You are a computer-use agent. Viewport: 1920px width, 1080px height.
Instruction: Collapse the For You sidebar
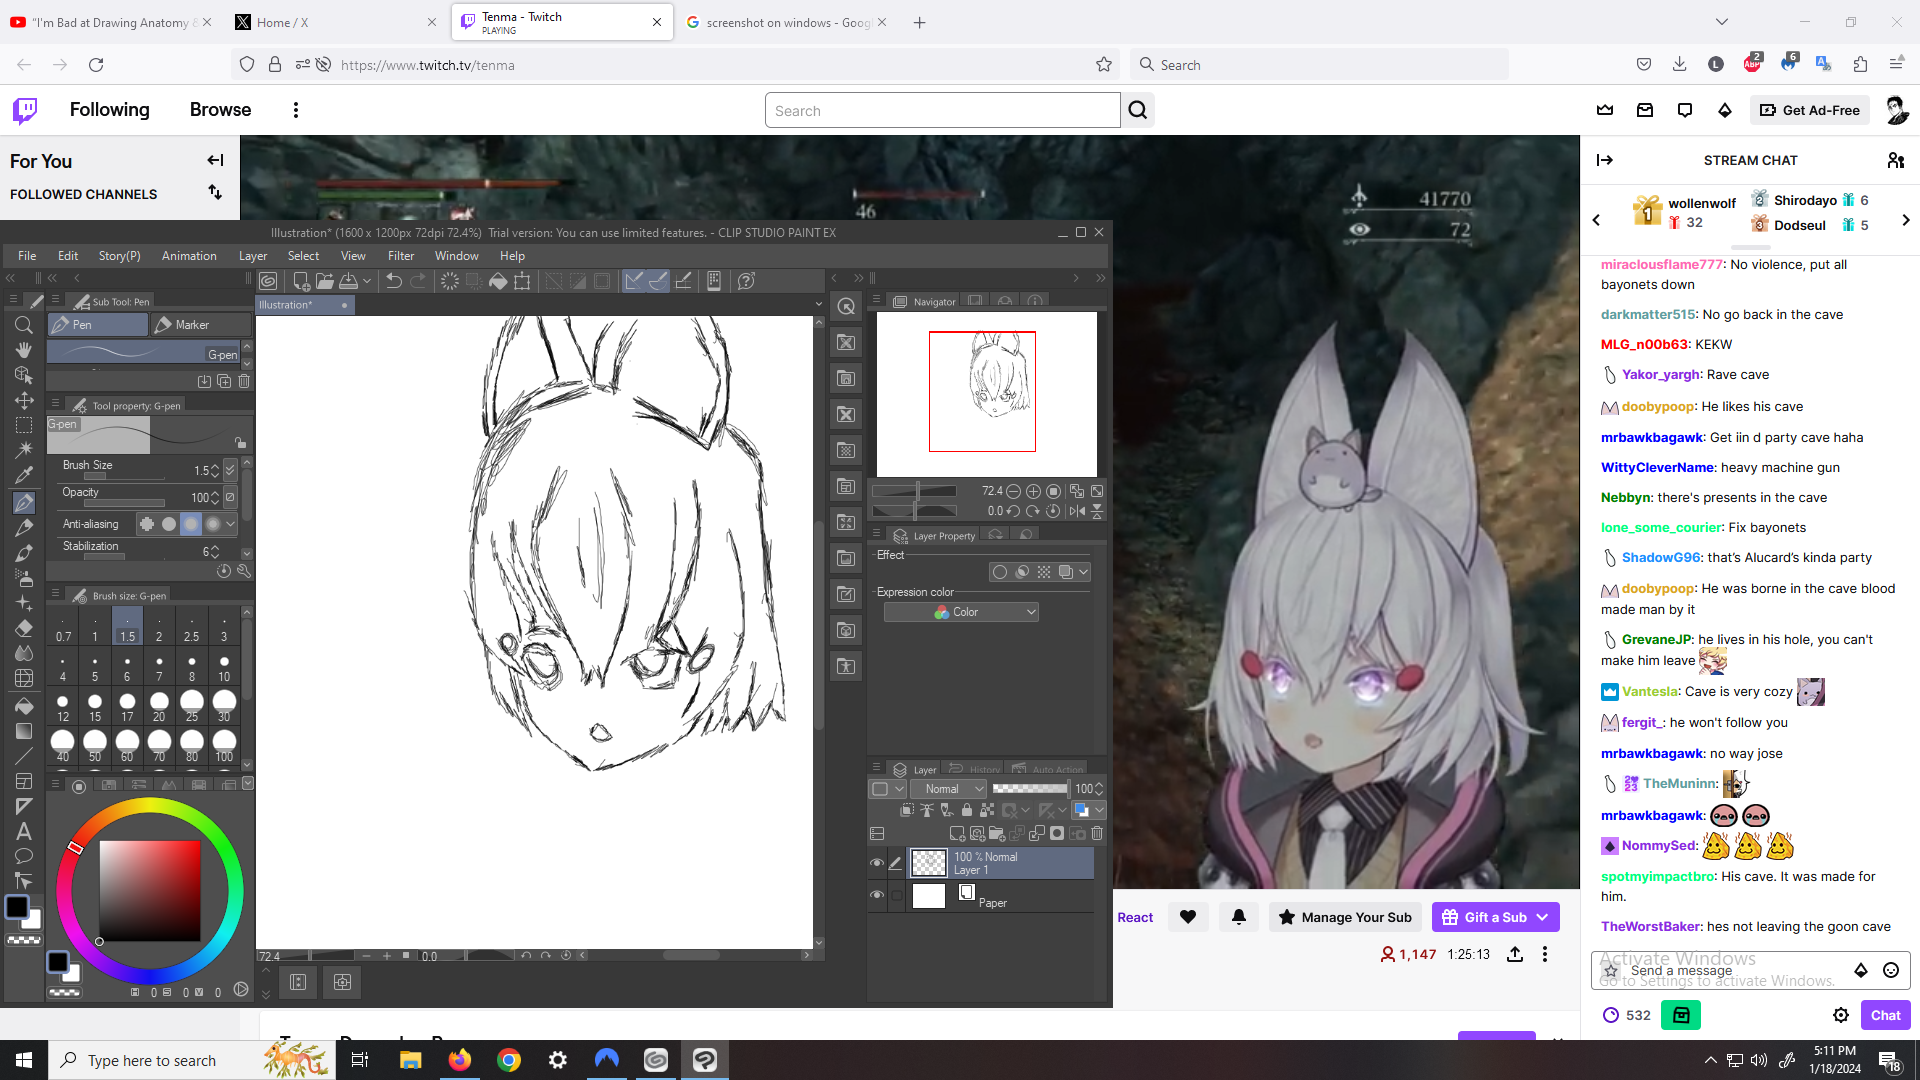(x=215, y=160)
